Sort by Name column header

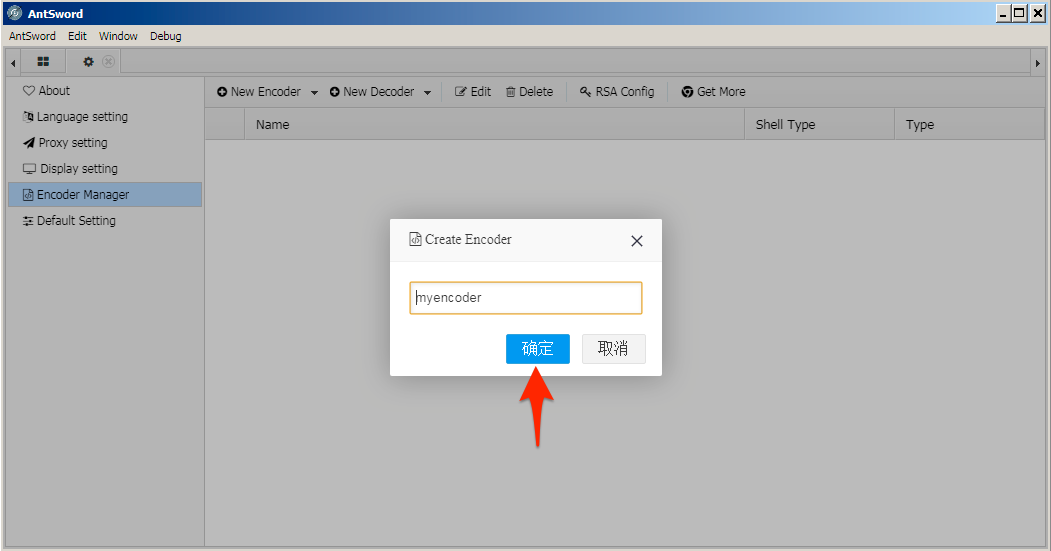pyautogui.click(x=495, y=125)
